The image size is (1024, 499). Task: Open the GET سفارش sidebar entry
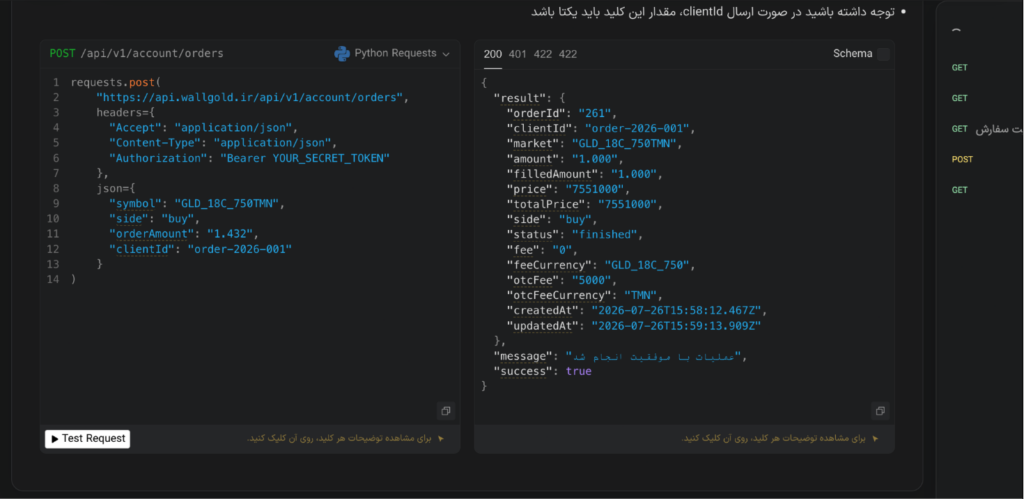tap(986, 129)
